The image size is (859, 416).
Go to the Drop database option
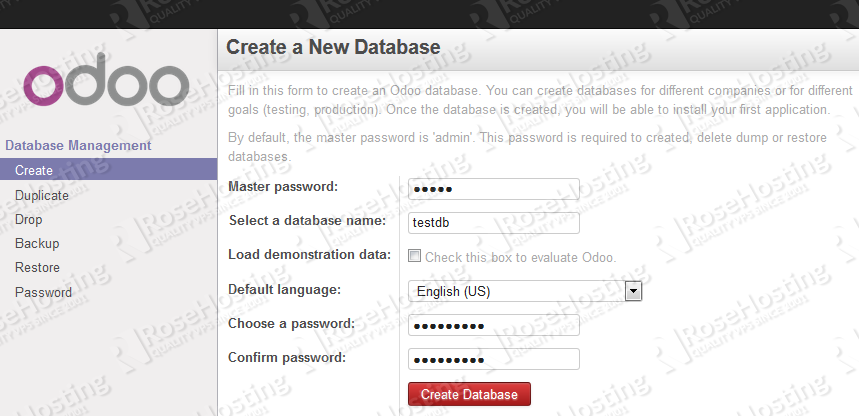pyautogui.click(x=28, y=220)
